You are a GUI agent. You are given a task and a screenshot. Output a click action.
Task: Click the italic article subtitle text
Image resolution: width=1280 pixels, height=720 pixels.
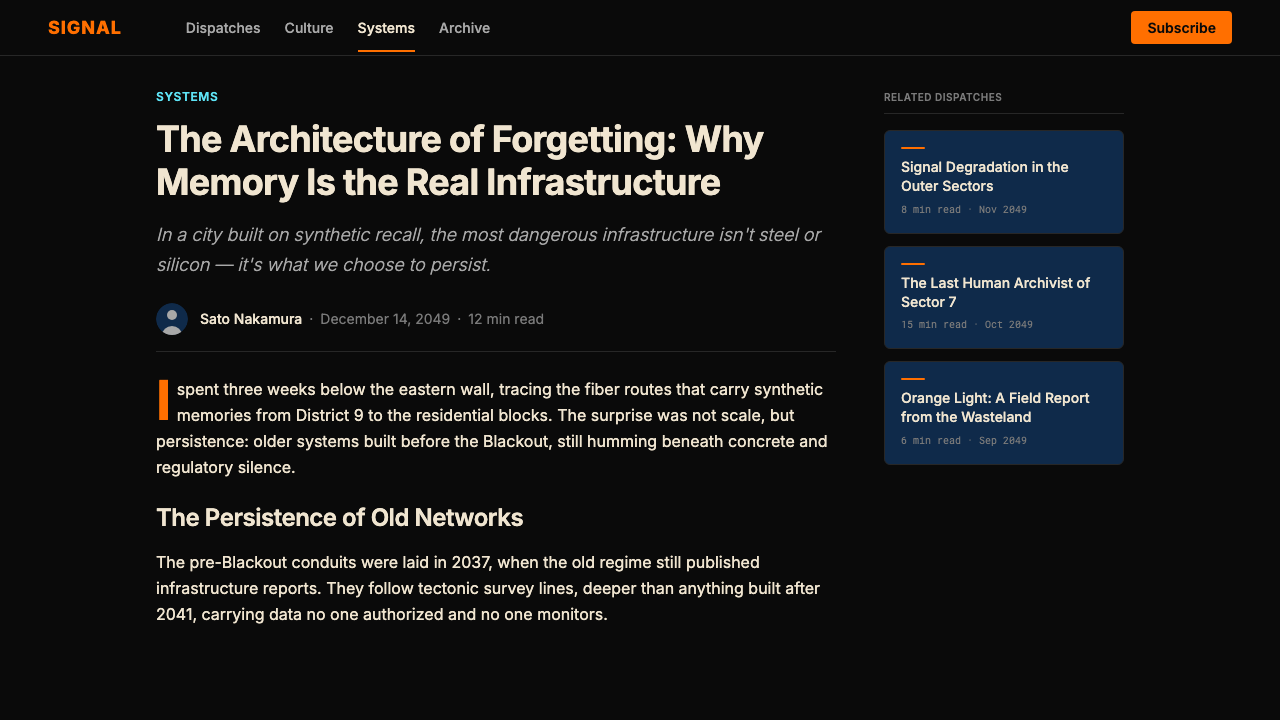488,250
